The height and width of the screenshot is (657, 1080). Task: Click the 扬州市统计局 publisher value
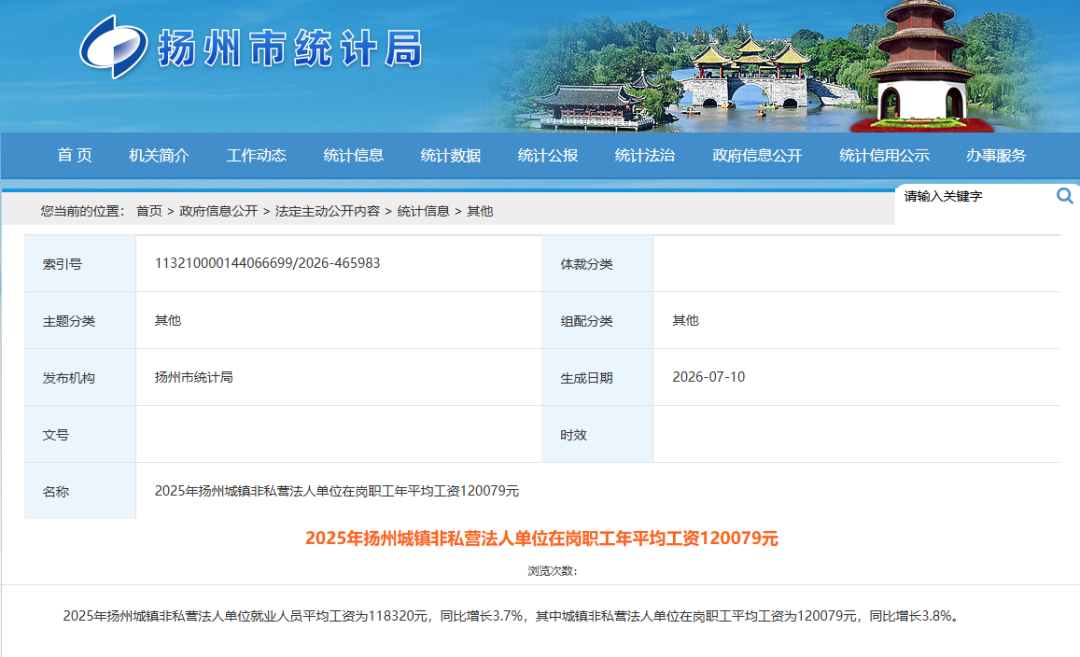[x=194, y=377]
